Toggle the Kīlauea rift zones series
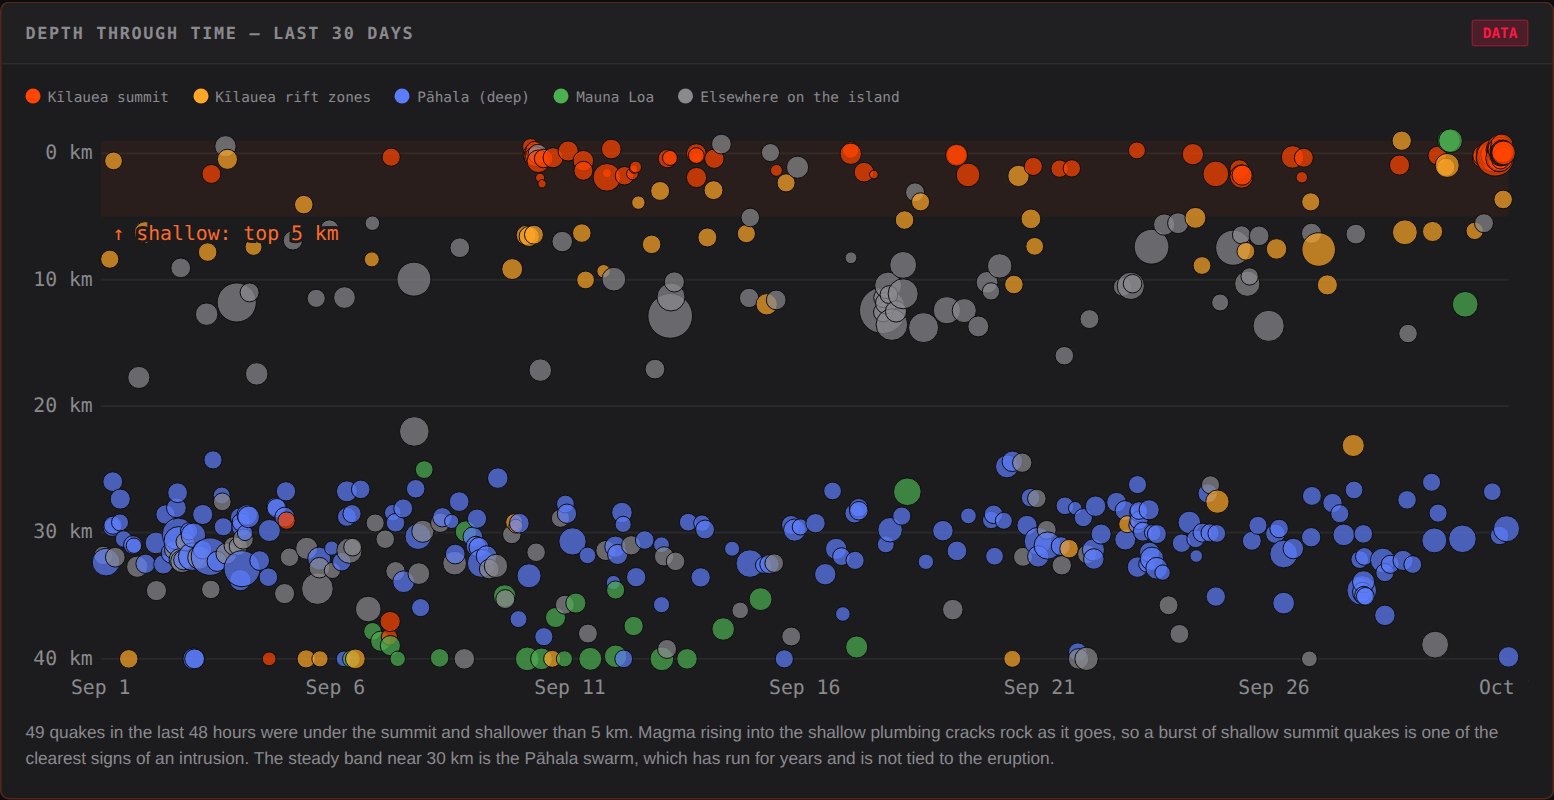 pyautogui.click(x=282, y=97)
